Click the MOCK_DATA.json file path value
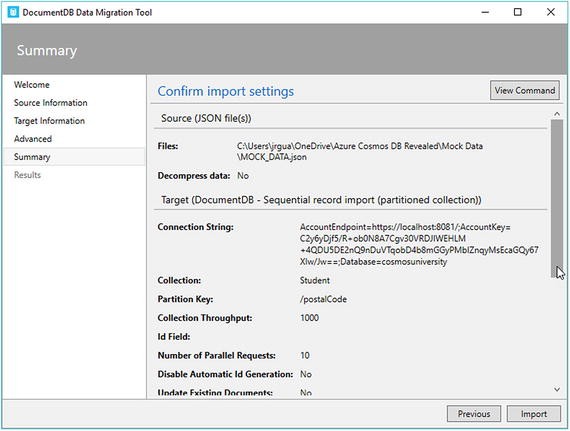The height and width of the screenshot is (431, 570). 360,152
